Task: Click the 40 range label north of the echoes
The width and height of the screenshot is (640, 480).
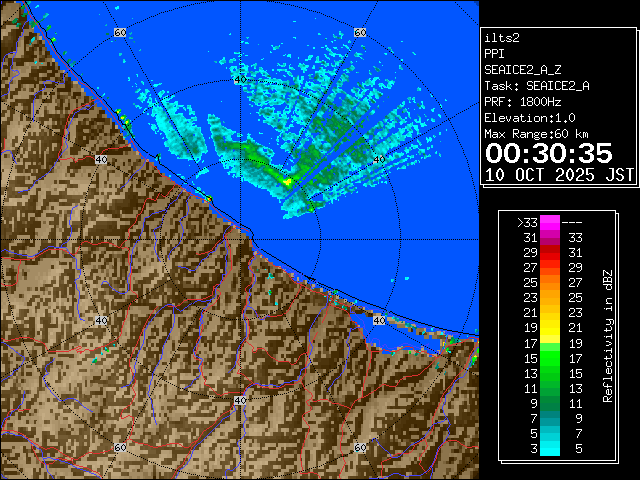Action: [239, 79]
